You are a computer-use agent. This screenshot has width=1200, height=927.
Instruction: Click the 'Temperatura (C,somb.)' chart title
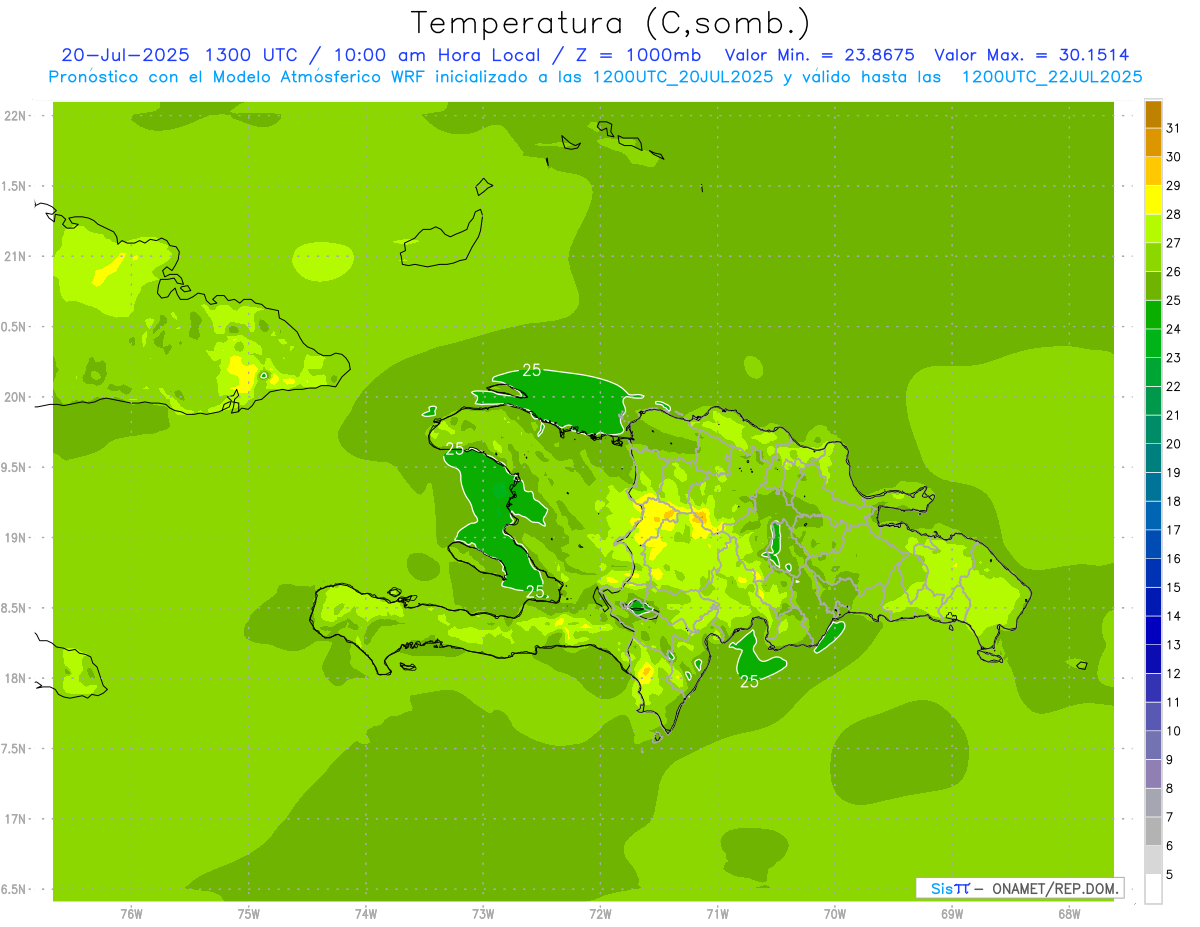point(611,23)
